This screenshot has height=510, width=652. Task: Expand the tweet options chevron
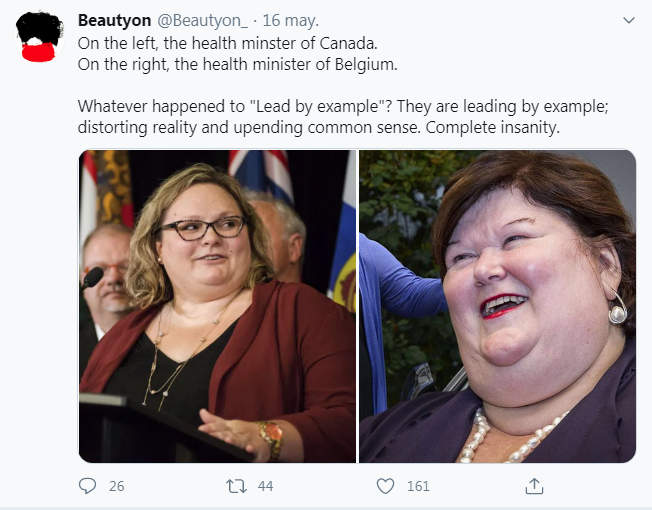pos(629,20)
